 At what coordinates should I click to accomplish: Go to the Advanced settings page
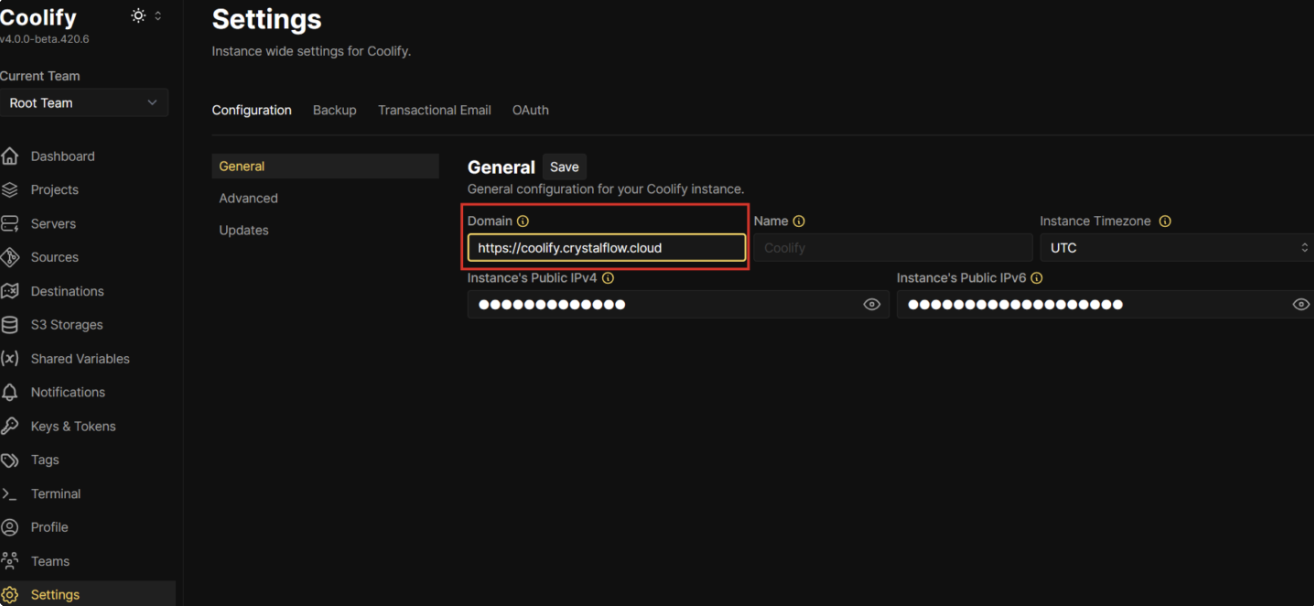[248, 198]
